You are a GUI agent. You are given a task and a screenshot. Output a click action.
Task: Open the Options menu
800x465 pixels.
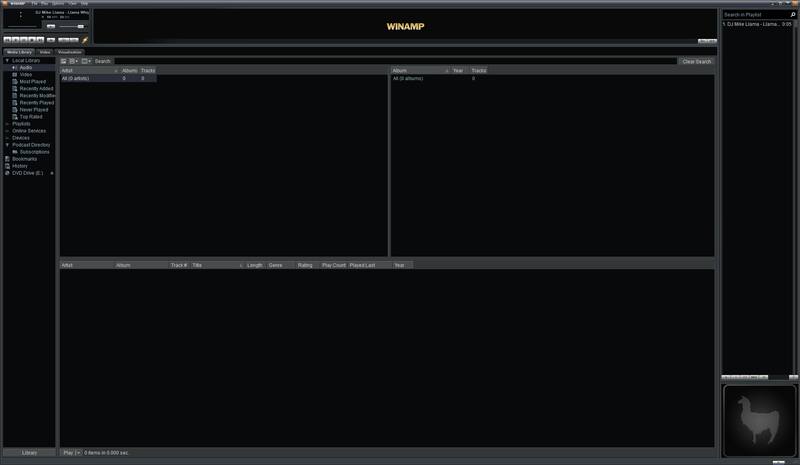coord(58,4)
